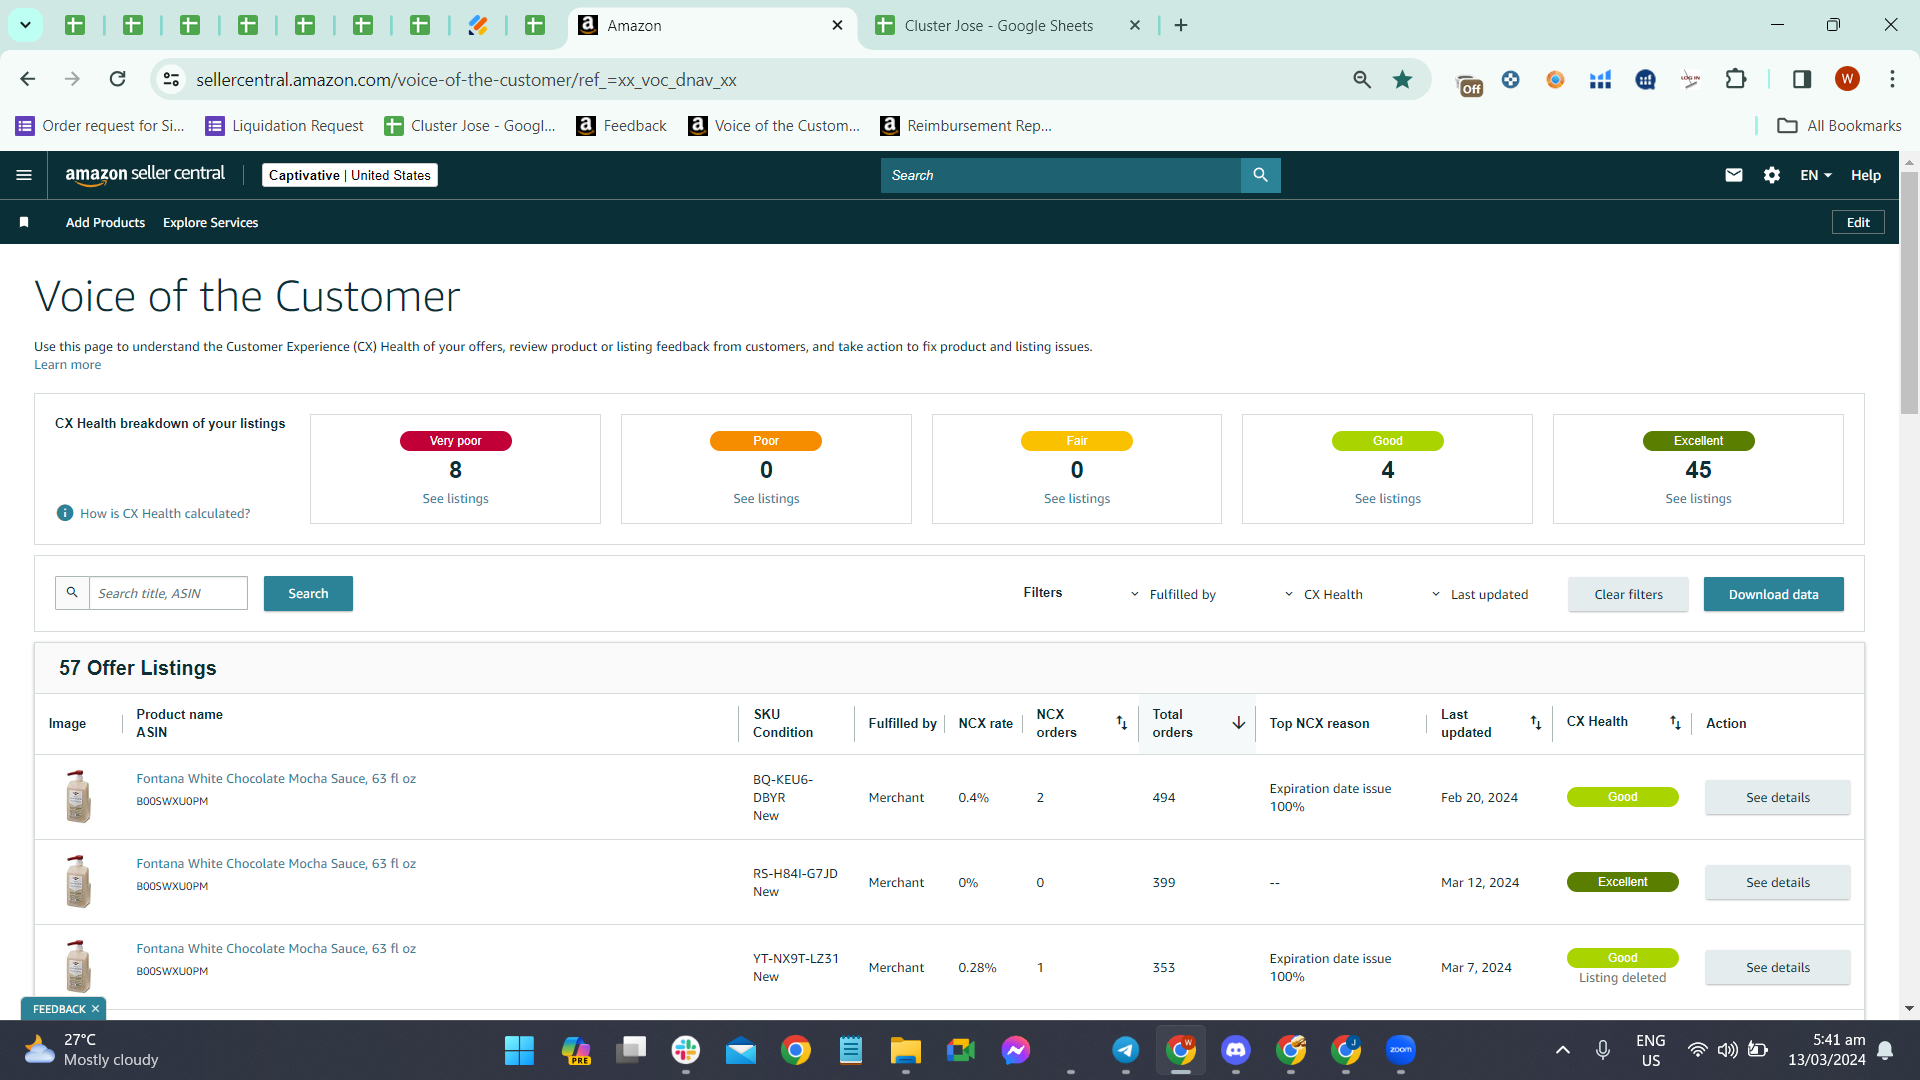The image size is (1920, 1080).
Task: Click the bookmark flag icon in favorites bar
Action: pyautogui.click(x=24, y=222)
